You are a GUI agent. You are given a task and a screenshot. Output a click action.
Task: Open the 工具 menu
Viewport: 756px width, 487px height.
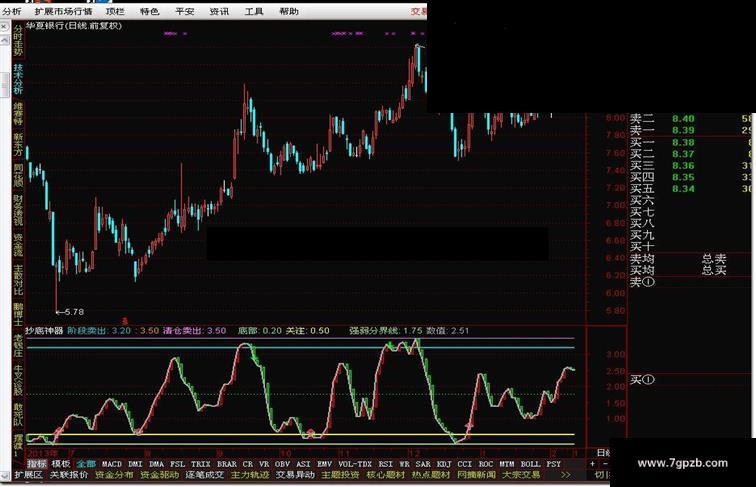(x=254, y=11)
